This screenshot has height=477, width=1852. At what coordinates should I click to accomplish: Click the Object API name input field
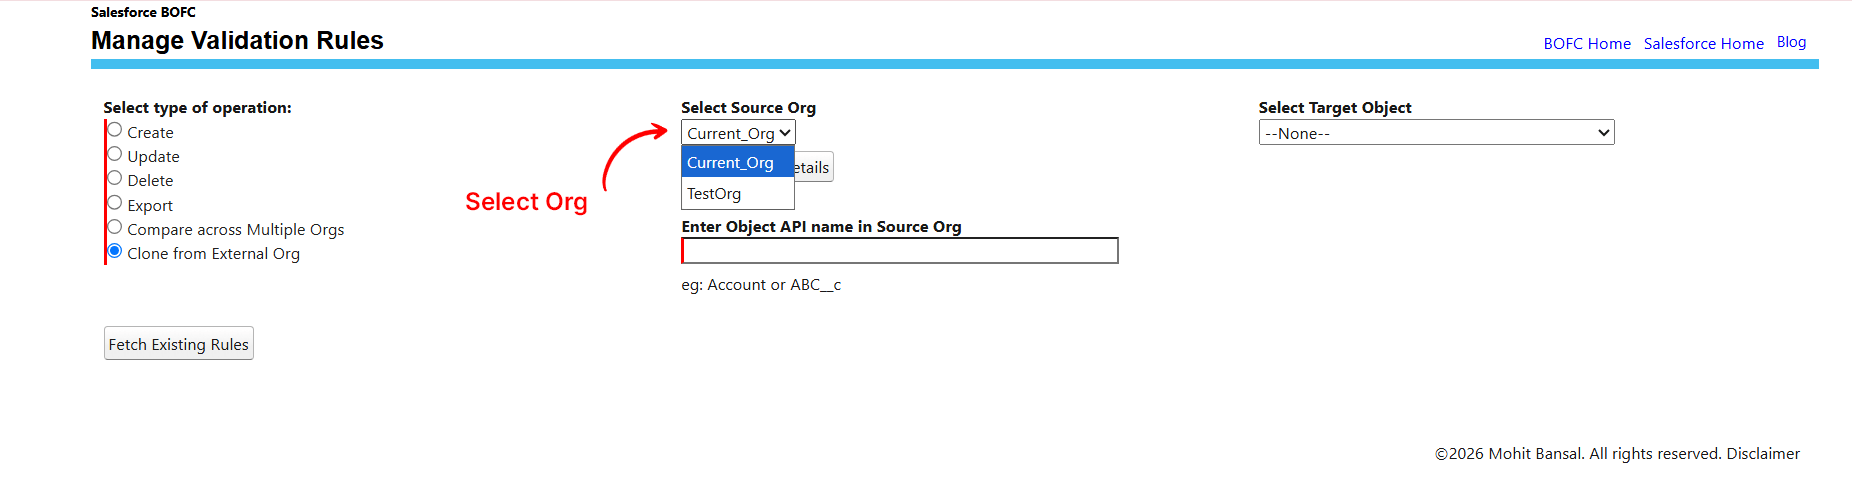(x=900, y=251)
